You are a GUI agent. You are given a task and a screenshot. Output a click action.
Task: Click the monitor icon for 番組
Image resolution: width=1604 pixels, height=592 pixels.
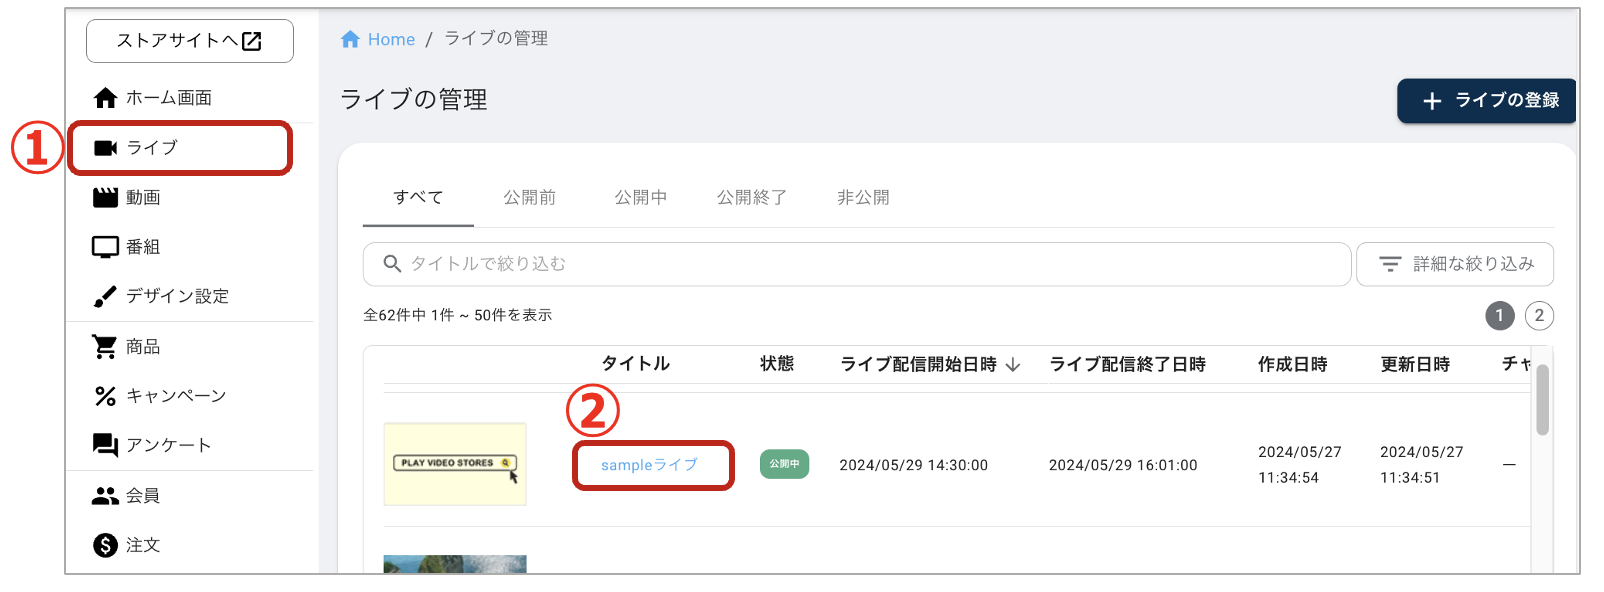coord(105,247)
